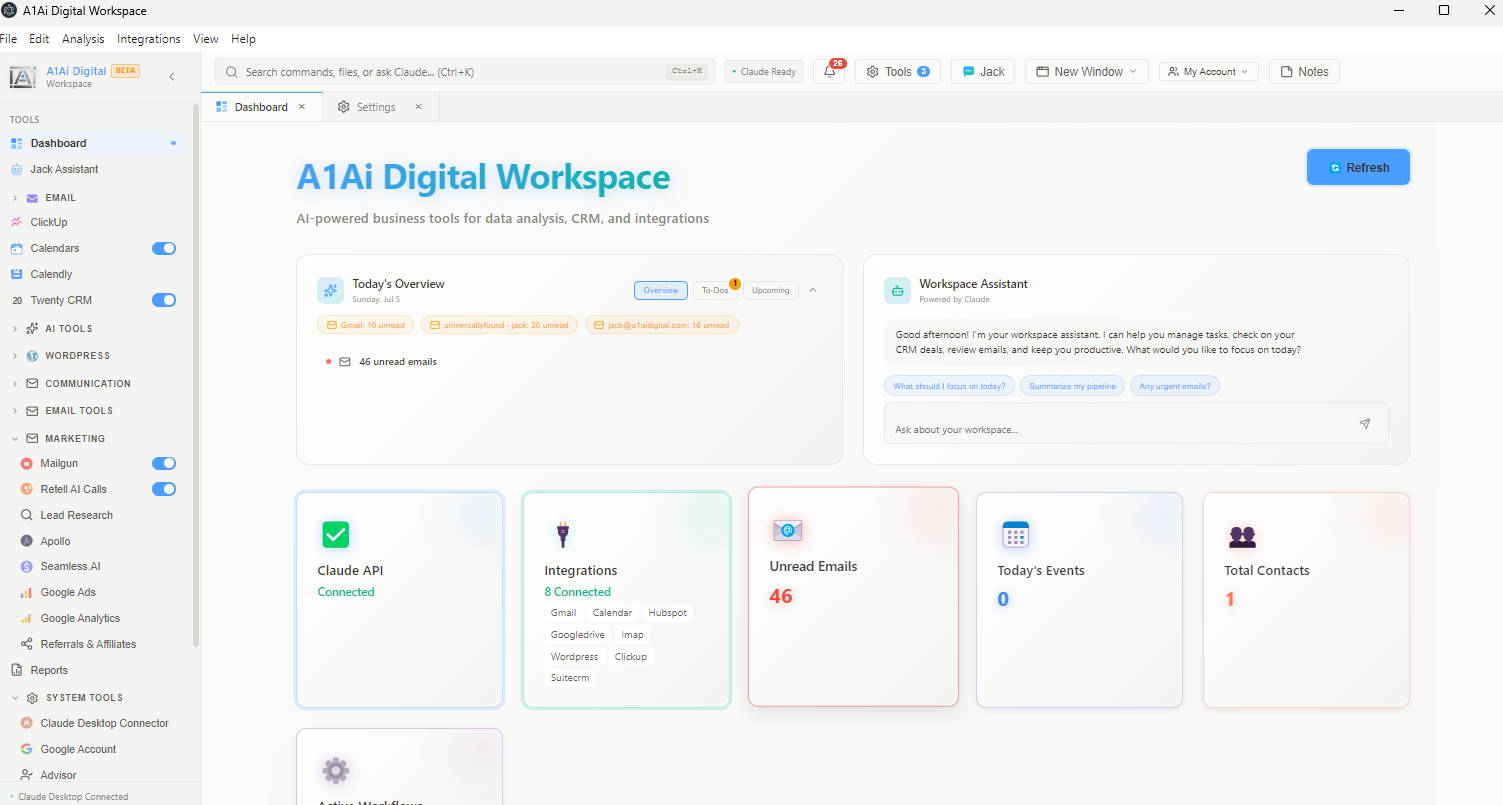Click the Refresh button
The width and height of the screenshot is (1503, 805).
[x=1358, y=167]
